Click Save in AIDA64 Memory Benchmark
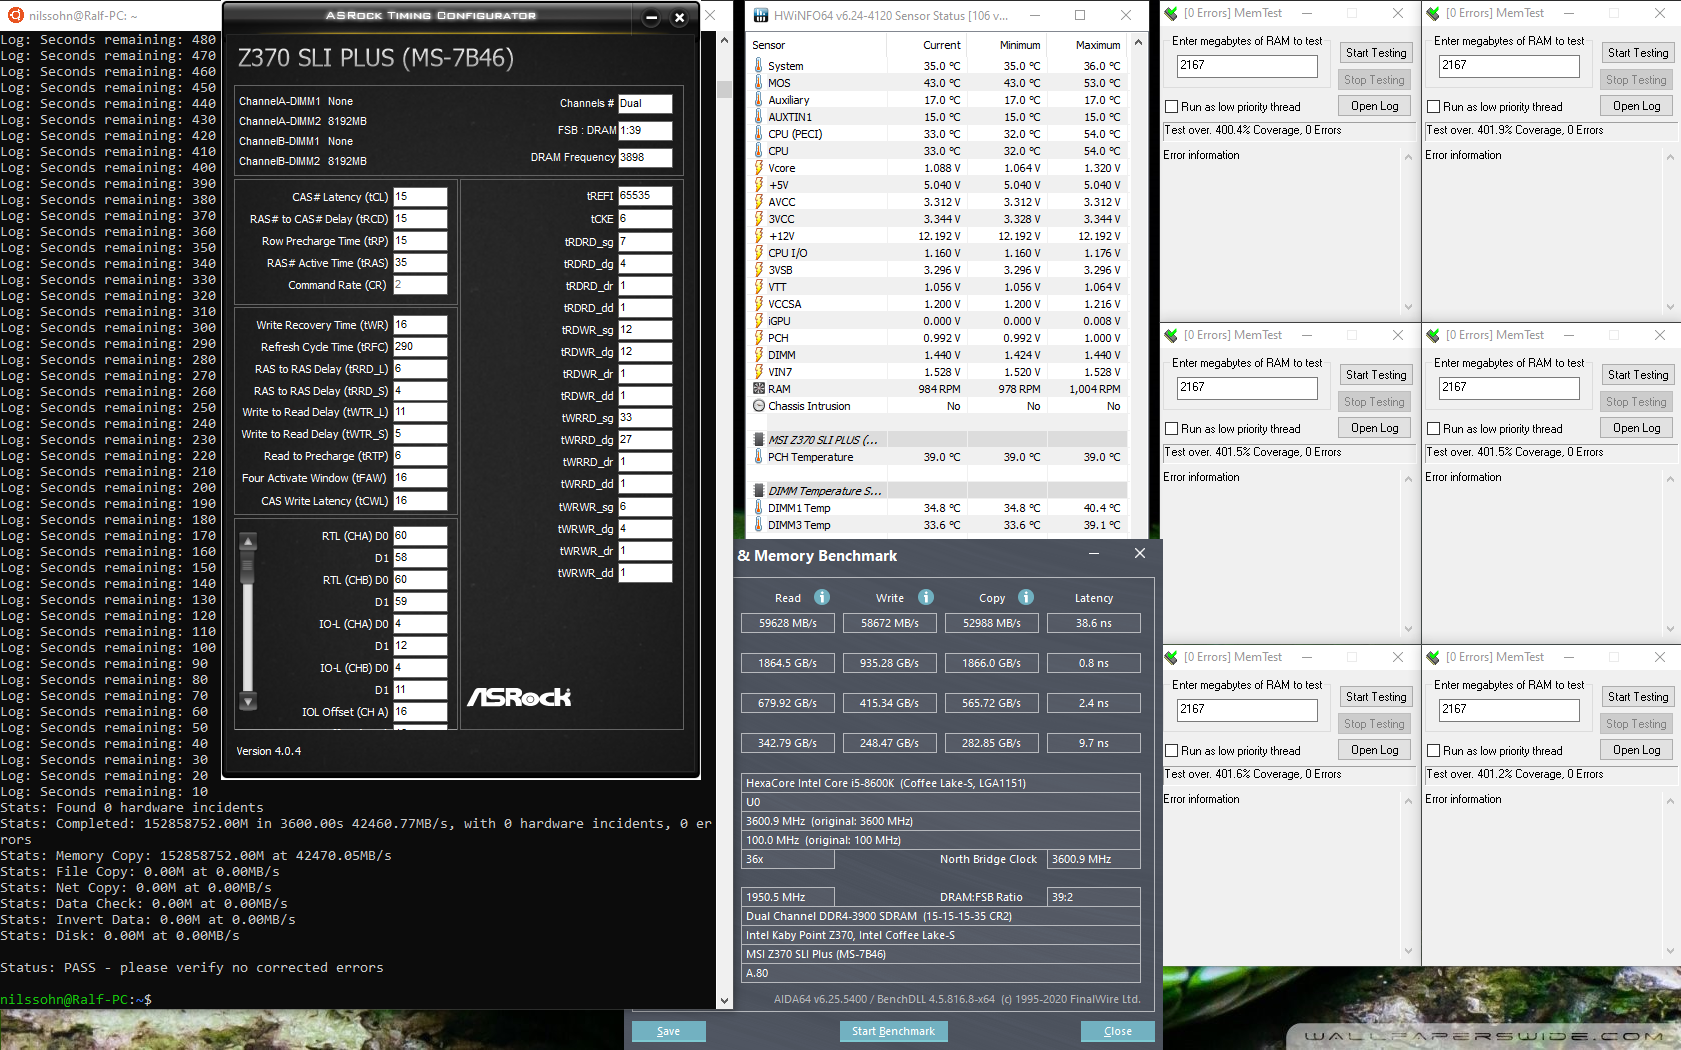Image resolution: width=1681 pixels, height=1050 pixels. (x=669, y=1031)
